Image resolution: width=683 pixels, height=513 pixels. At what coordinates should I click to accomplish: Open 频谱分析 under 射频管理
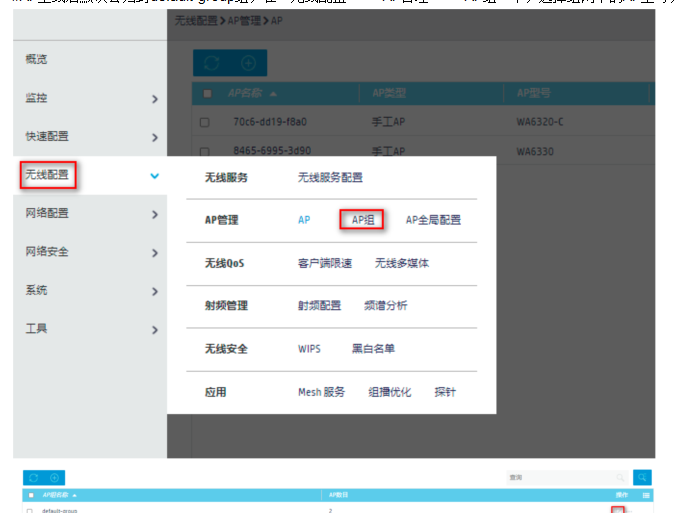[385, 306]
